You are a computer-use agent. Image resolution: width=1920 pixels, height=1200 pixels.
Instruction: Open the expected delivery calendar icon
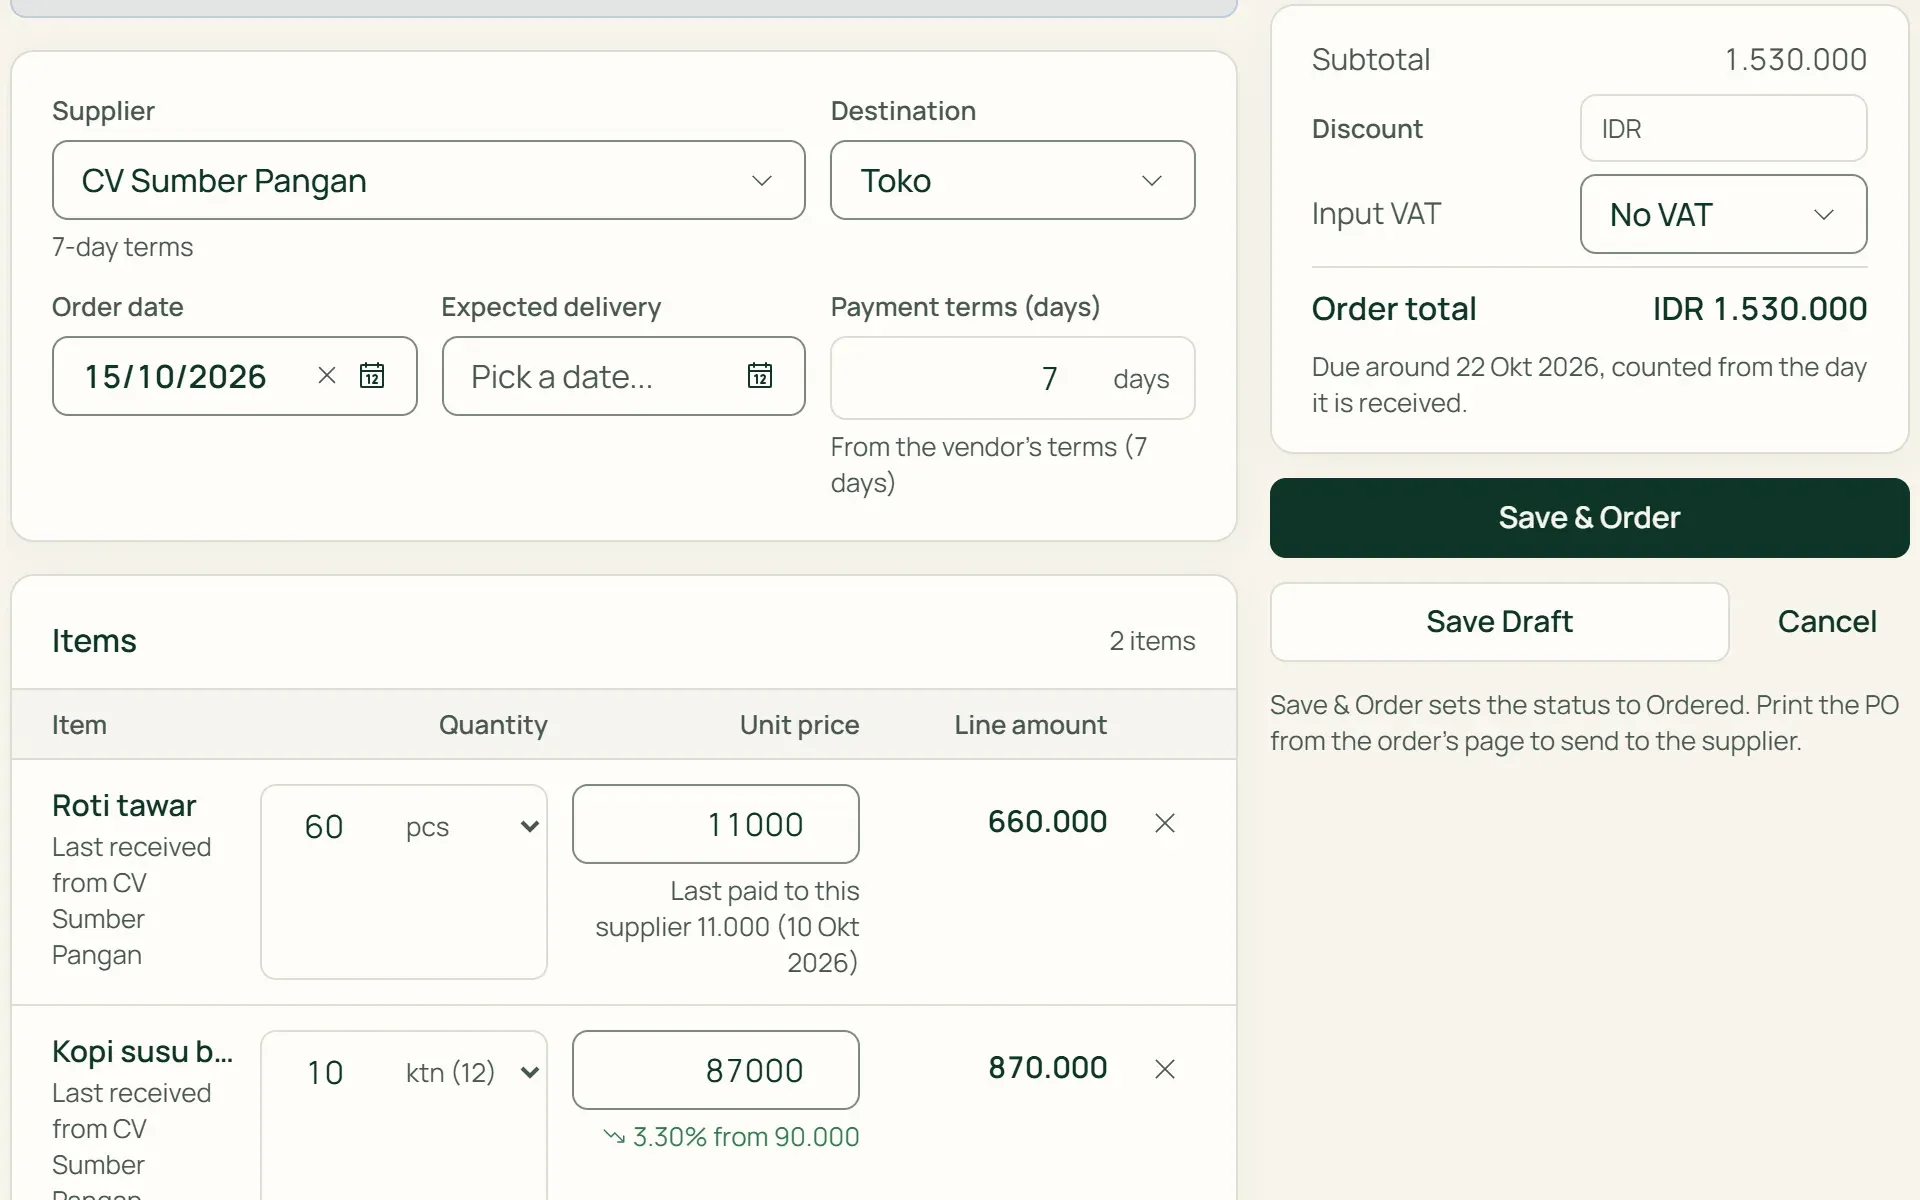760,376
